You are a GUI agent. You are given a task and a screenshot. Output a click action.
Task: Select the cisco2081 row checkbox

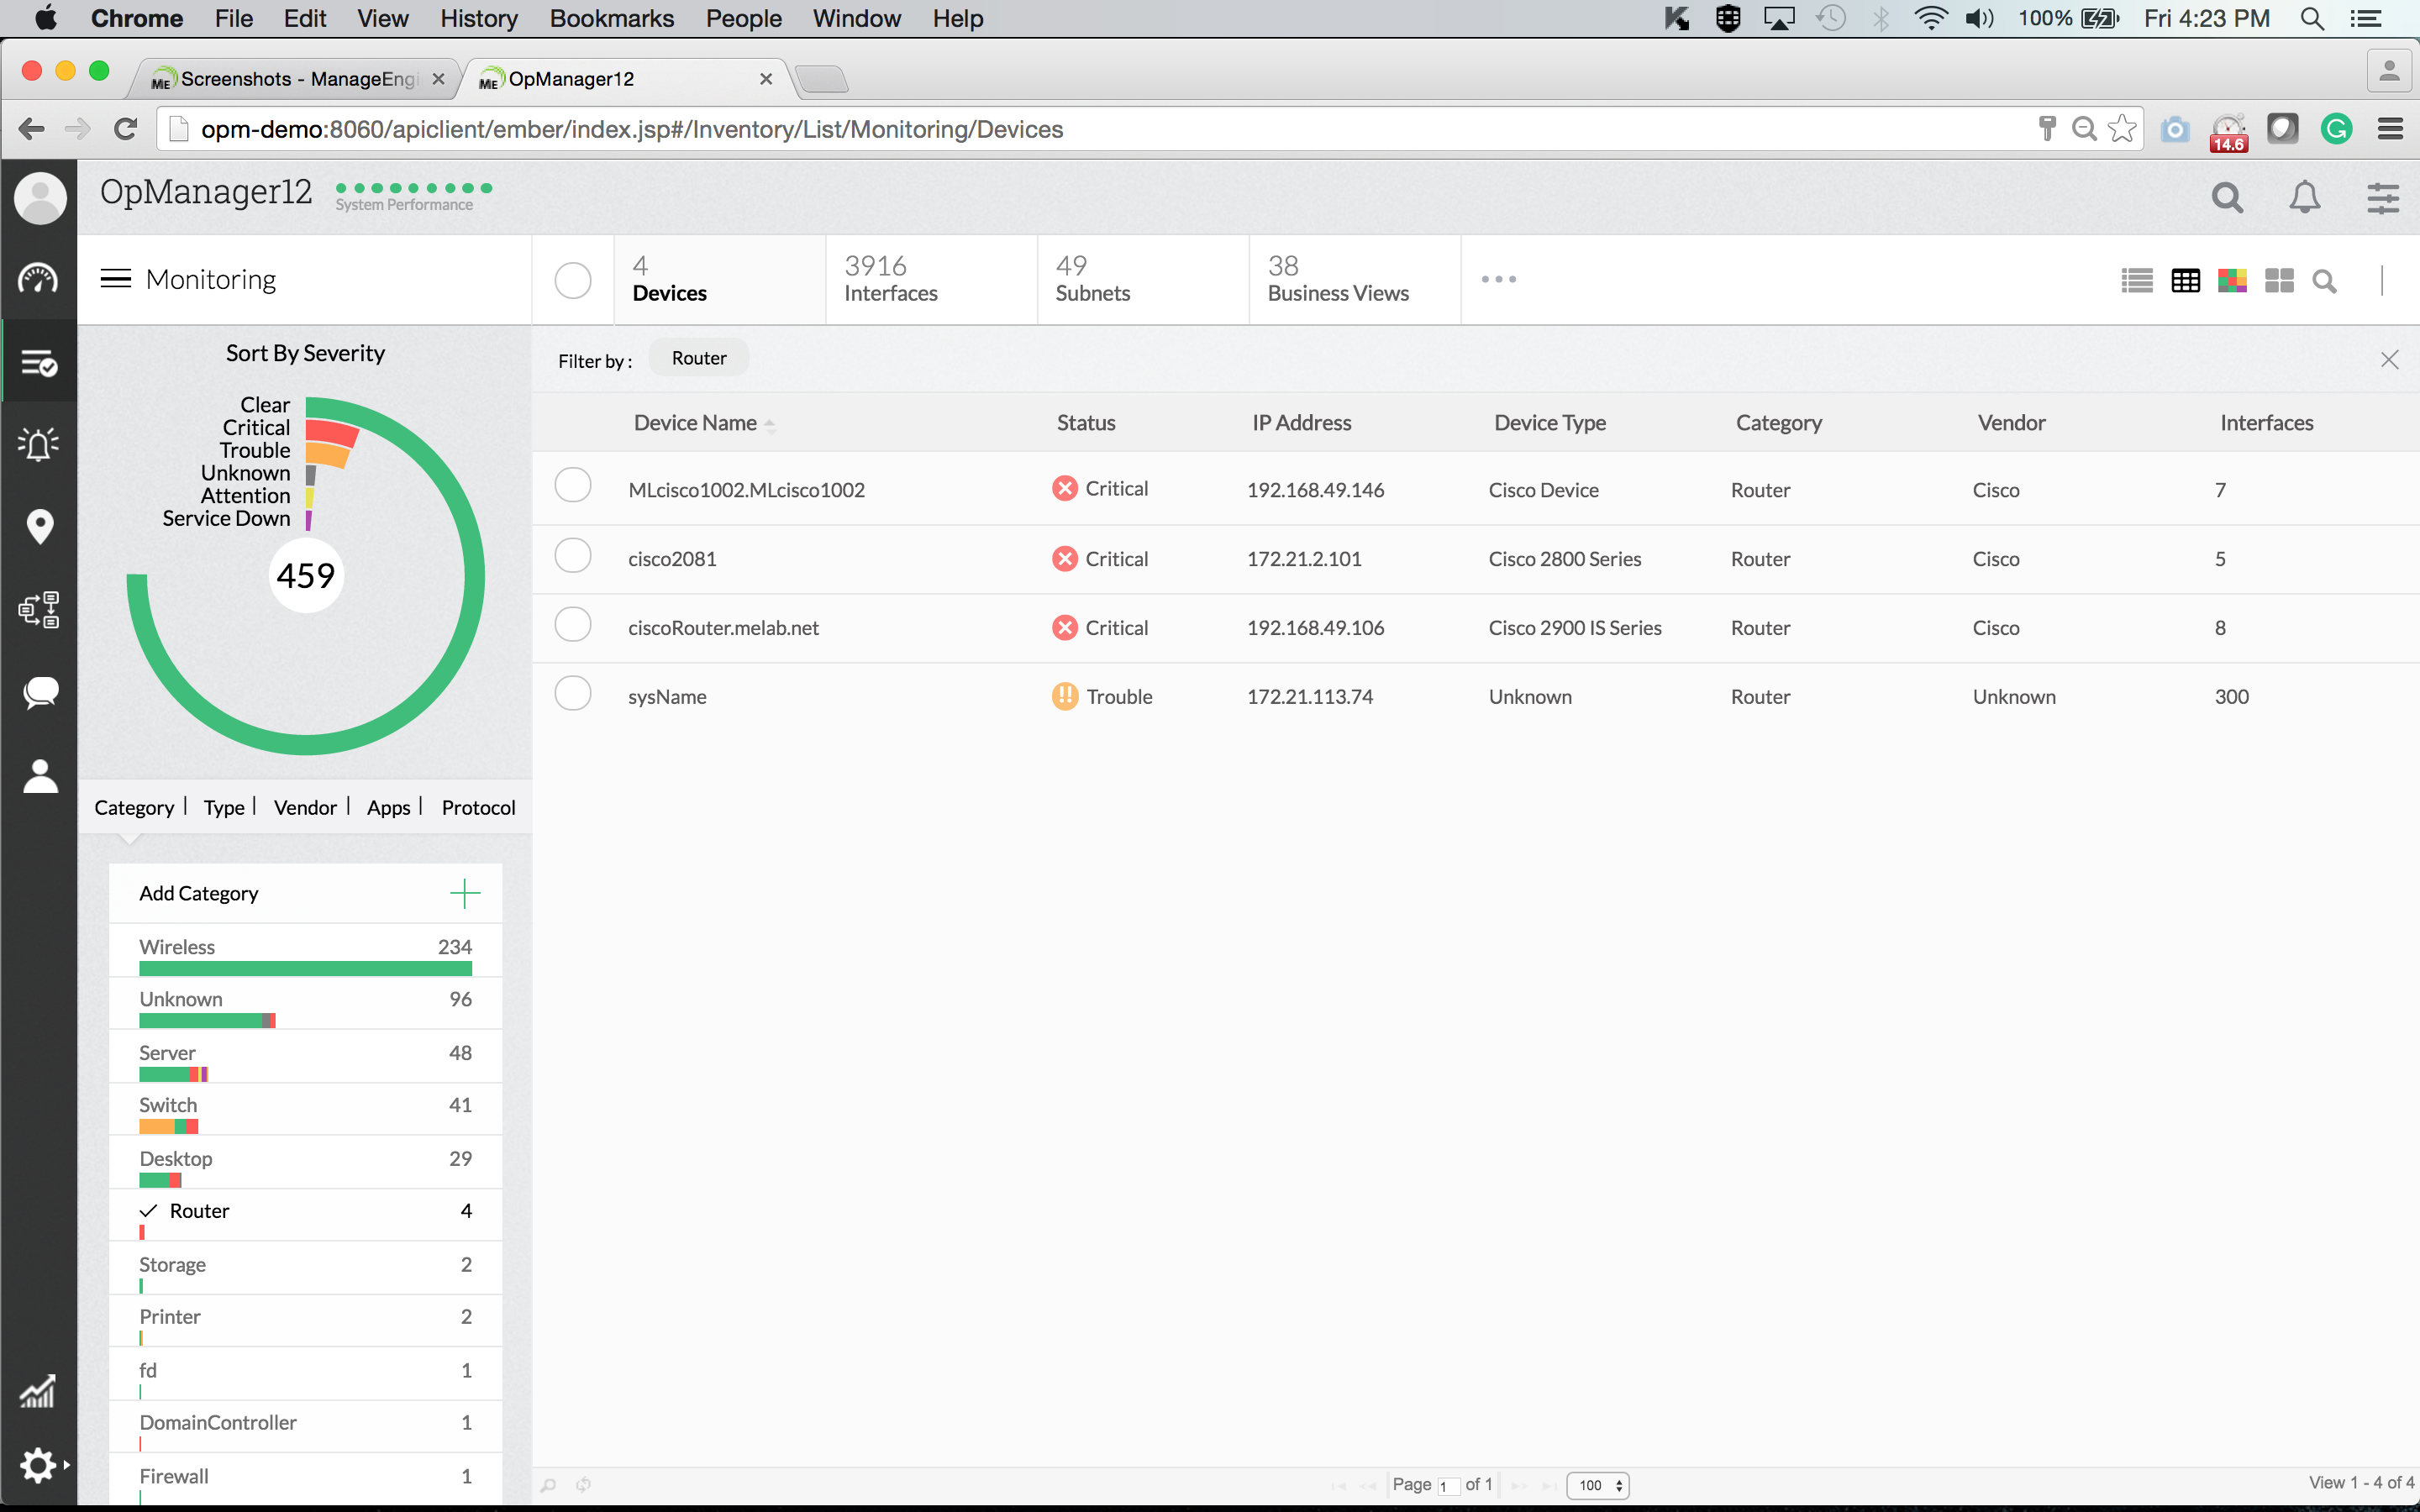(573, 556)
